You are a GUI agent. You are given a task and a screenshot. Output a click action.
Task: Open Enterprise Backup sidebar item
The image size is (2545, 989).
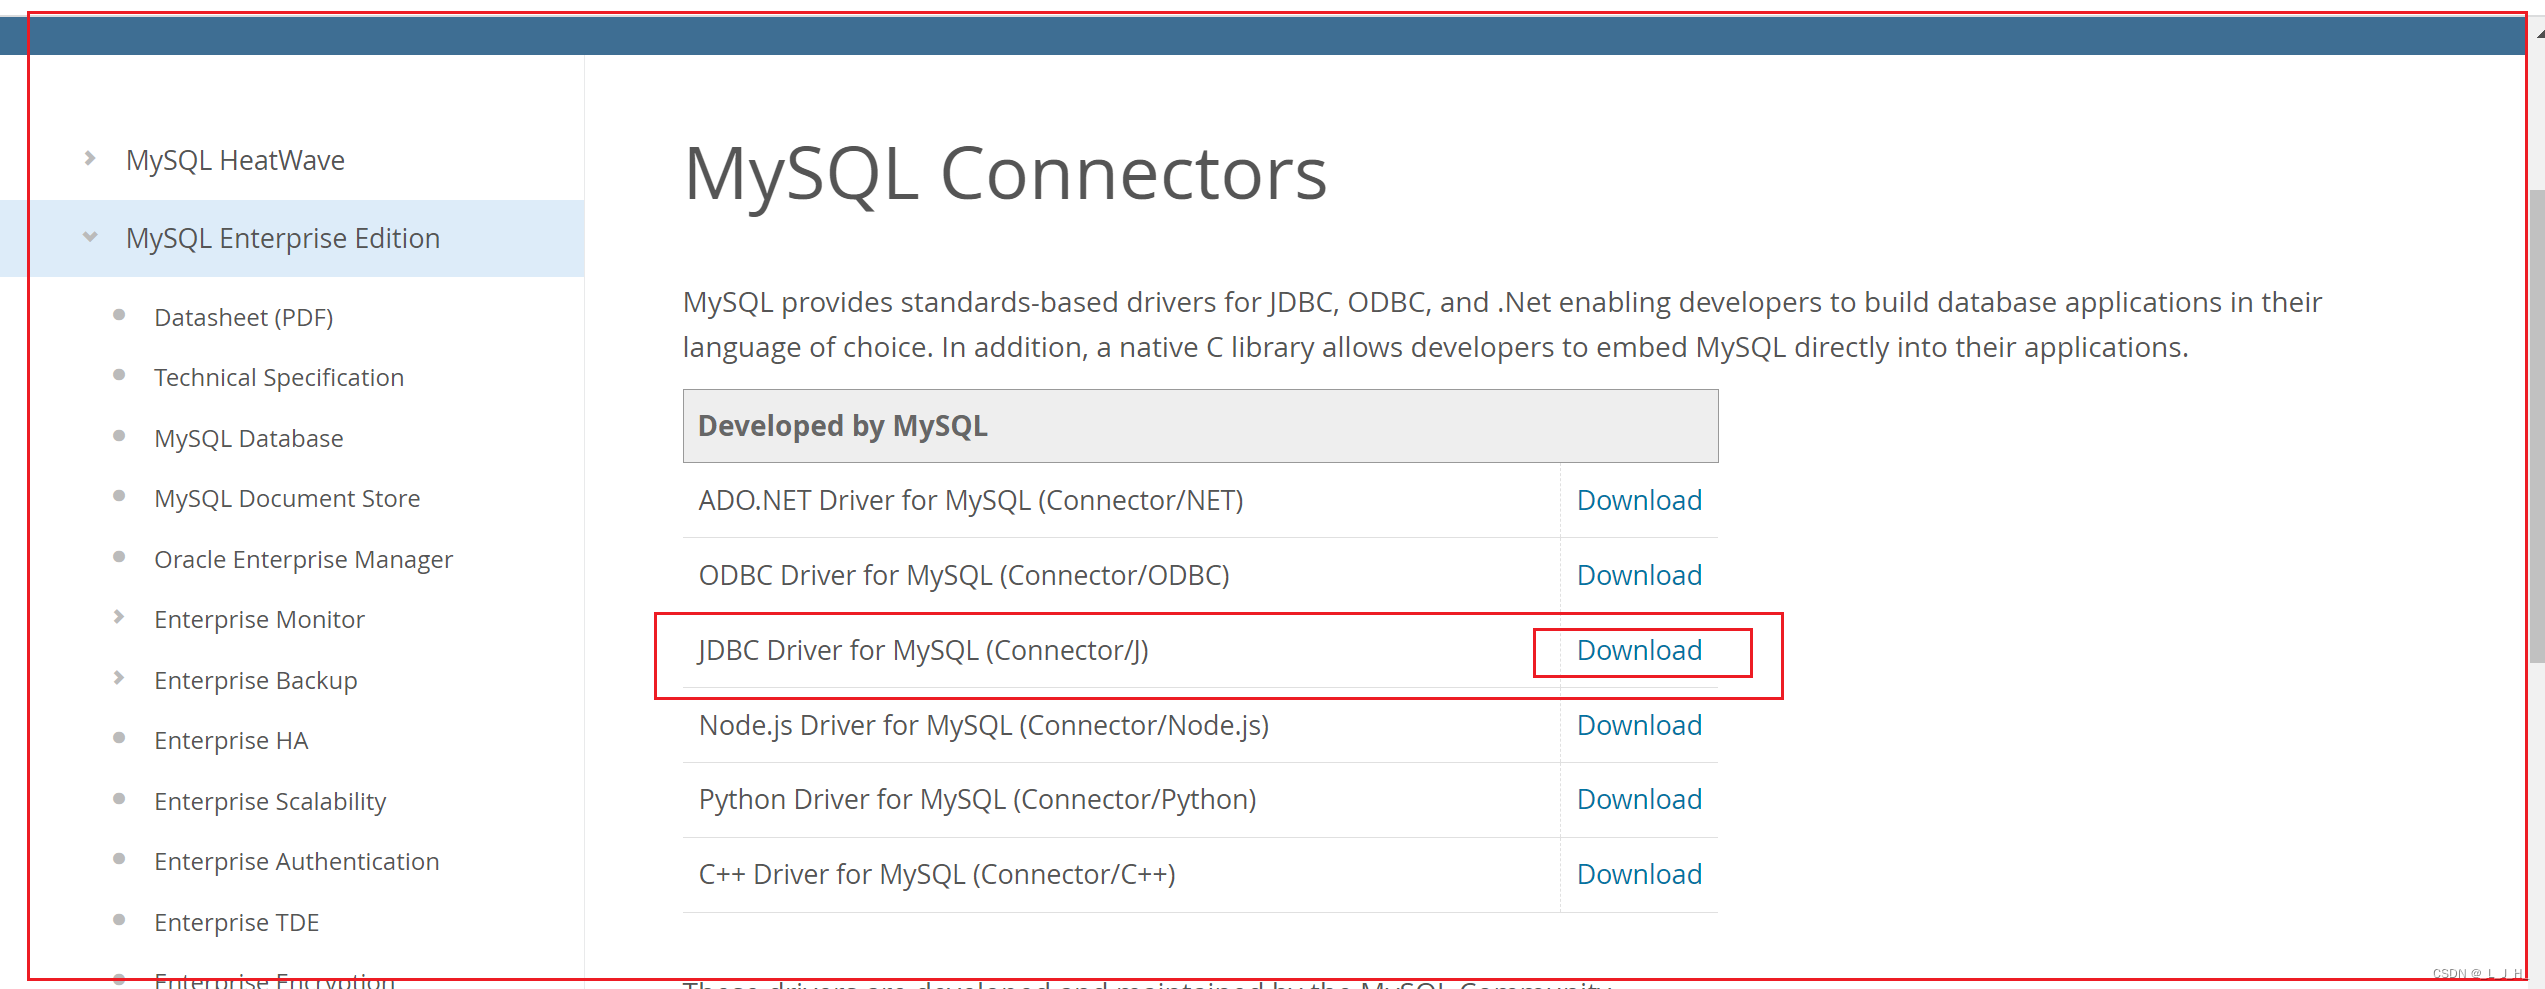(x=256, y=680)
